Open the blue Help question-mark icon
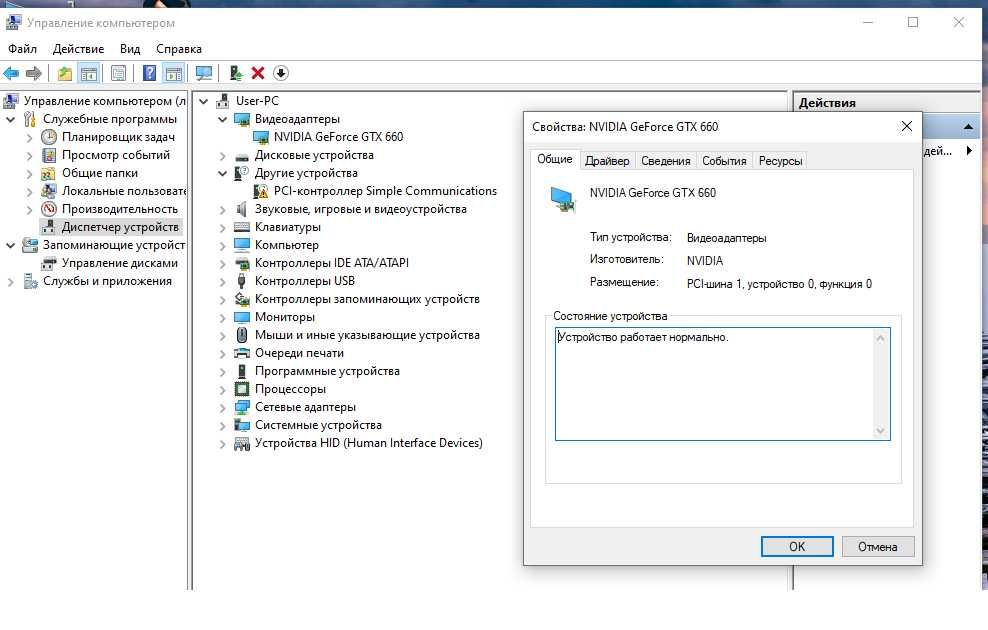988x630 pixels. (149, 74)
